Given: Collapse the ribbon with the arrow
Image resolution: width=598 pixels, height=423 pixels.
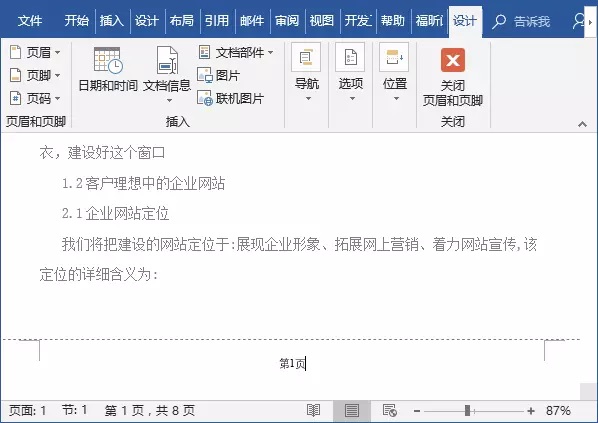Looking at the screenshot, I should (582, 124).
